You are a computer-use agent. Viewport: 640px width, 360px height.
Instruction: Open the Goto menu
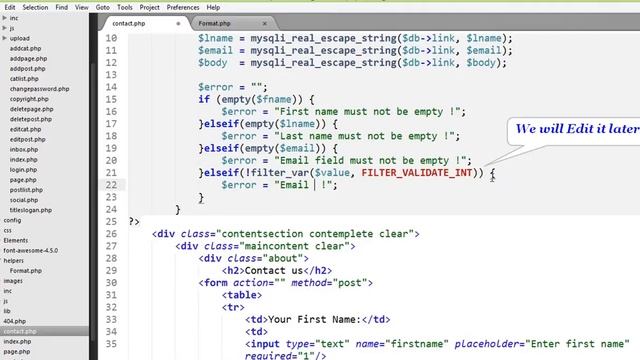click(102, 7)
